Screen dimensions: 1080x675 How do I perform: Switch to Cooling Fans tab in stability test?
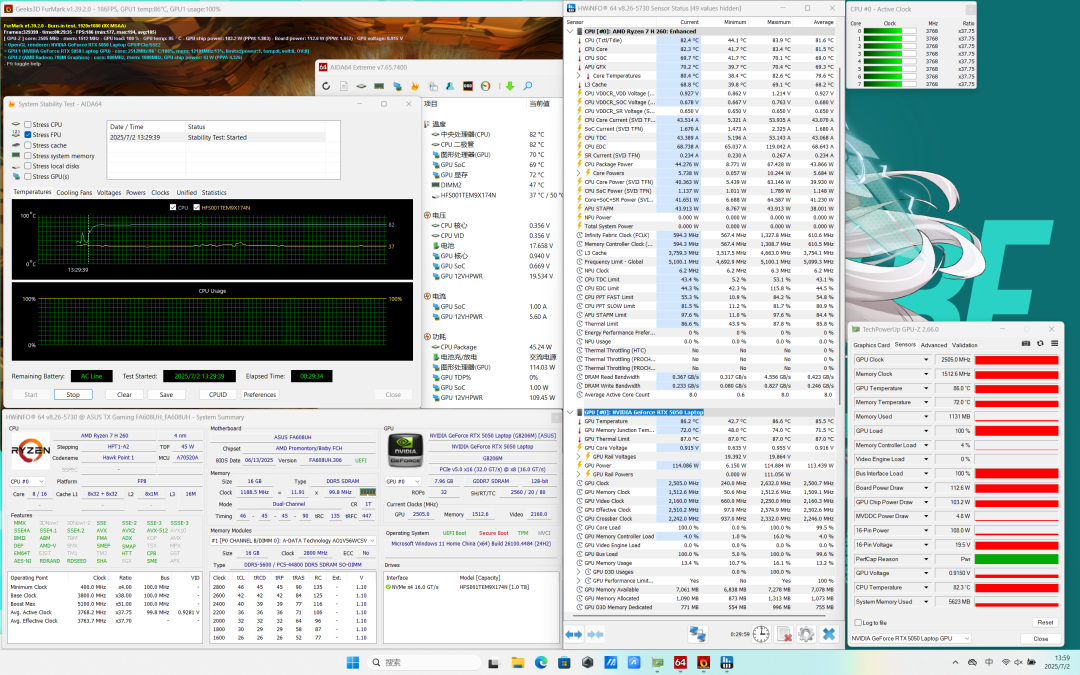[74, 193]
